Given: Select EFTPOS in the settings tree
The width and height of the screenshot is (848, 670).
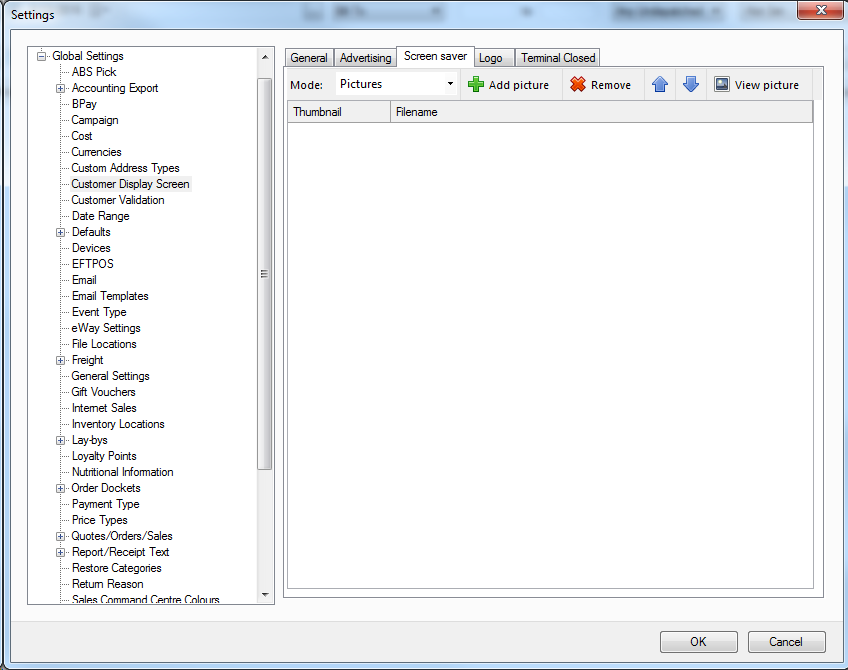Looking at the screenshot, I should (93, 264).
